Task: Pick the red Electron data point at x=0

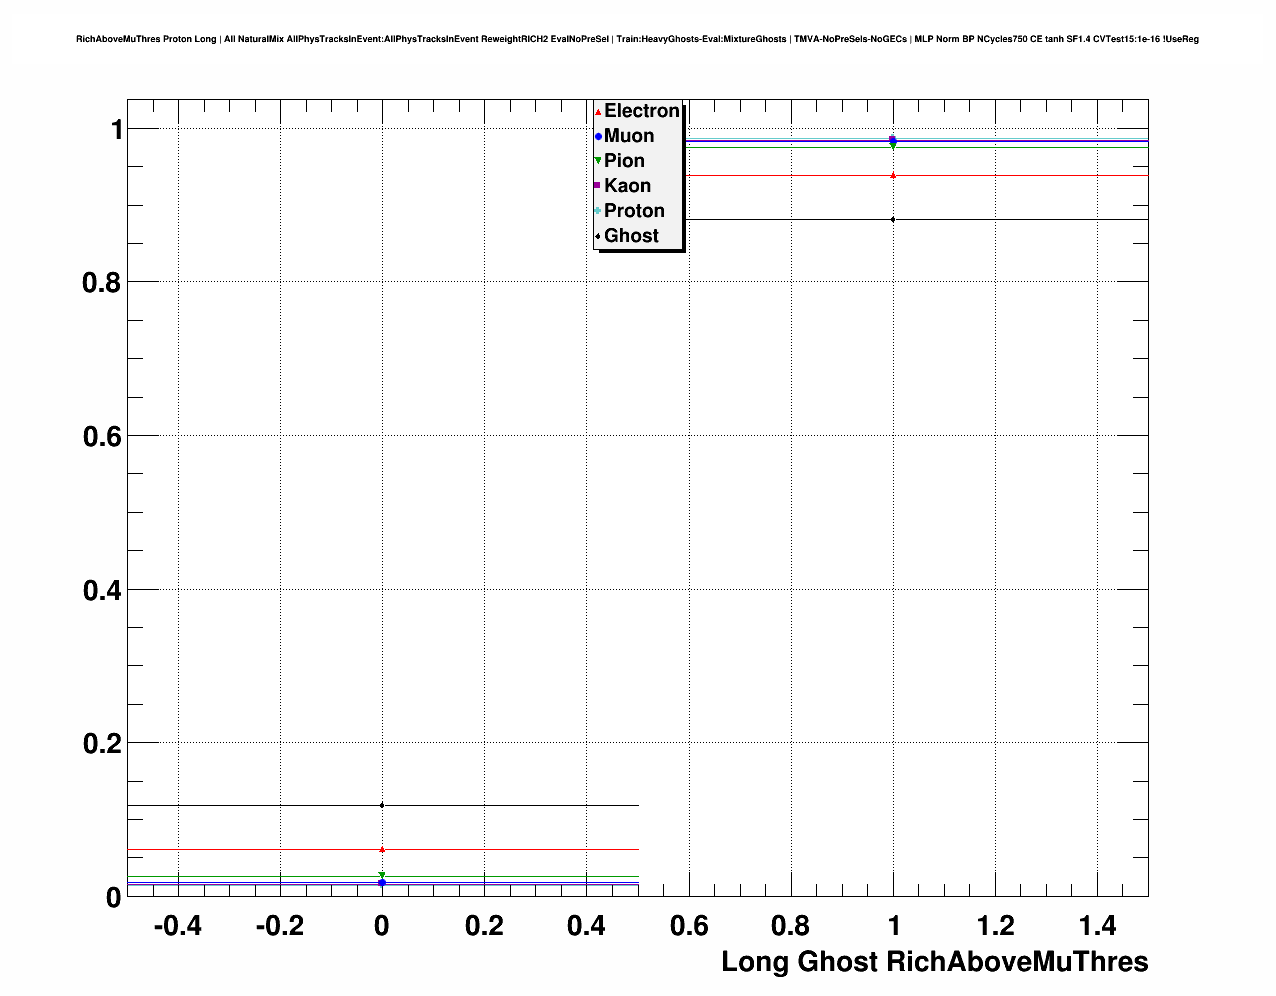Action: pos(382,849)
